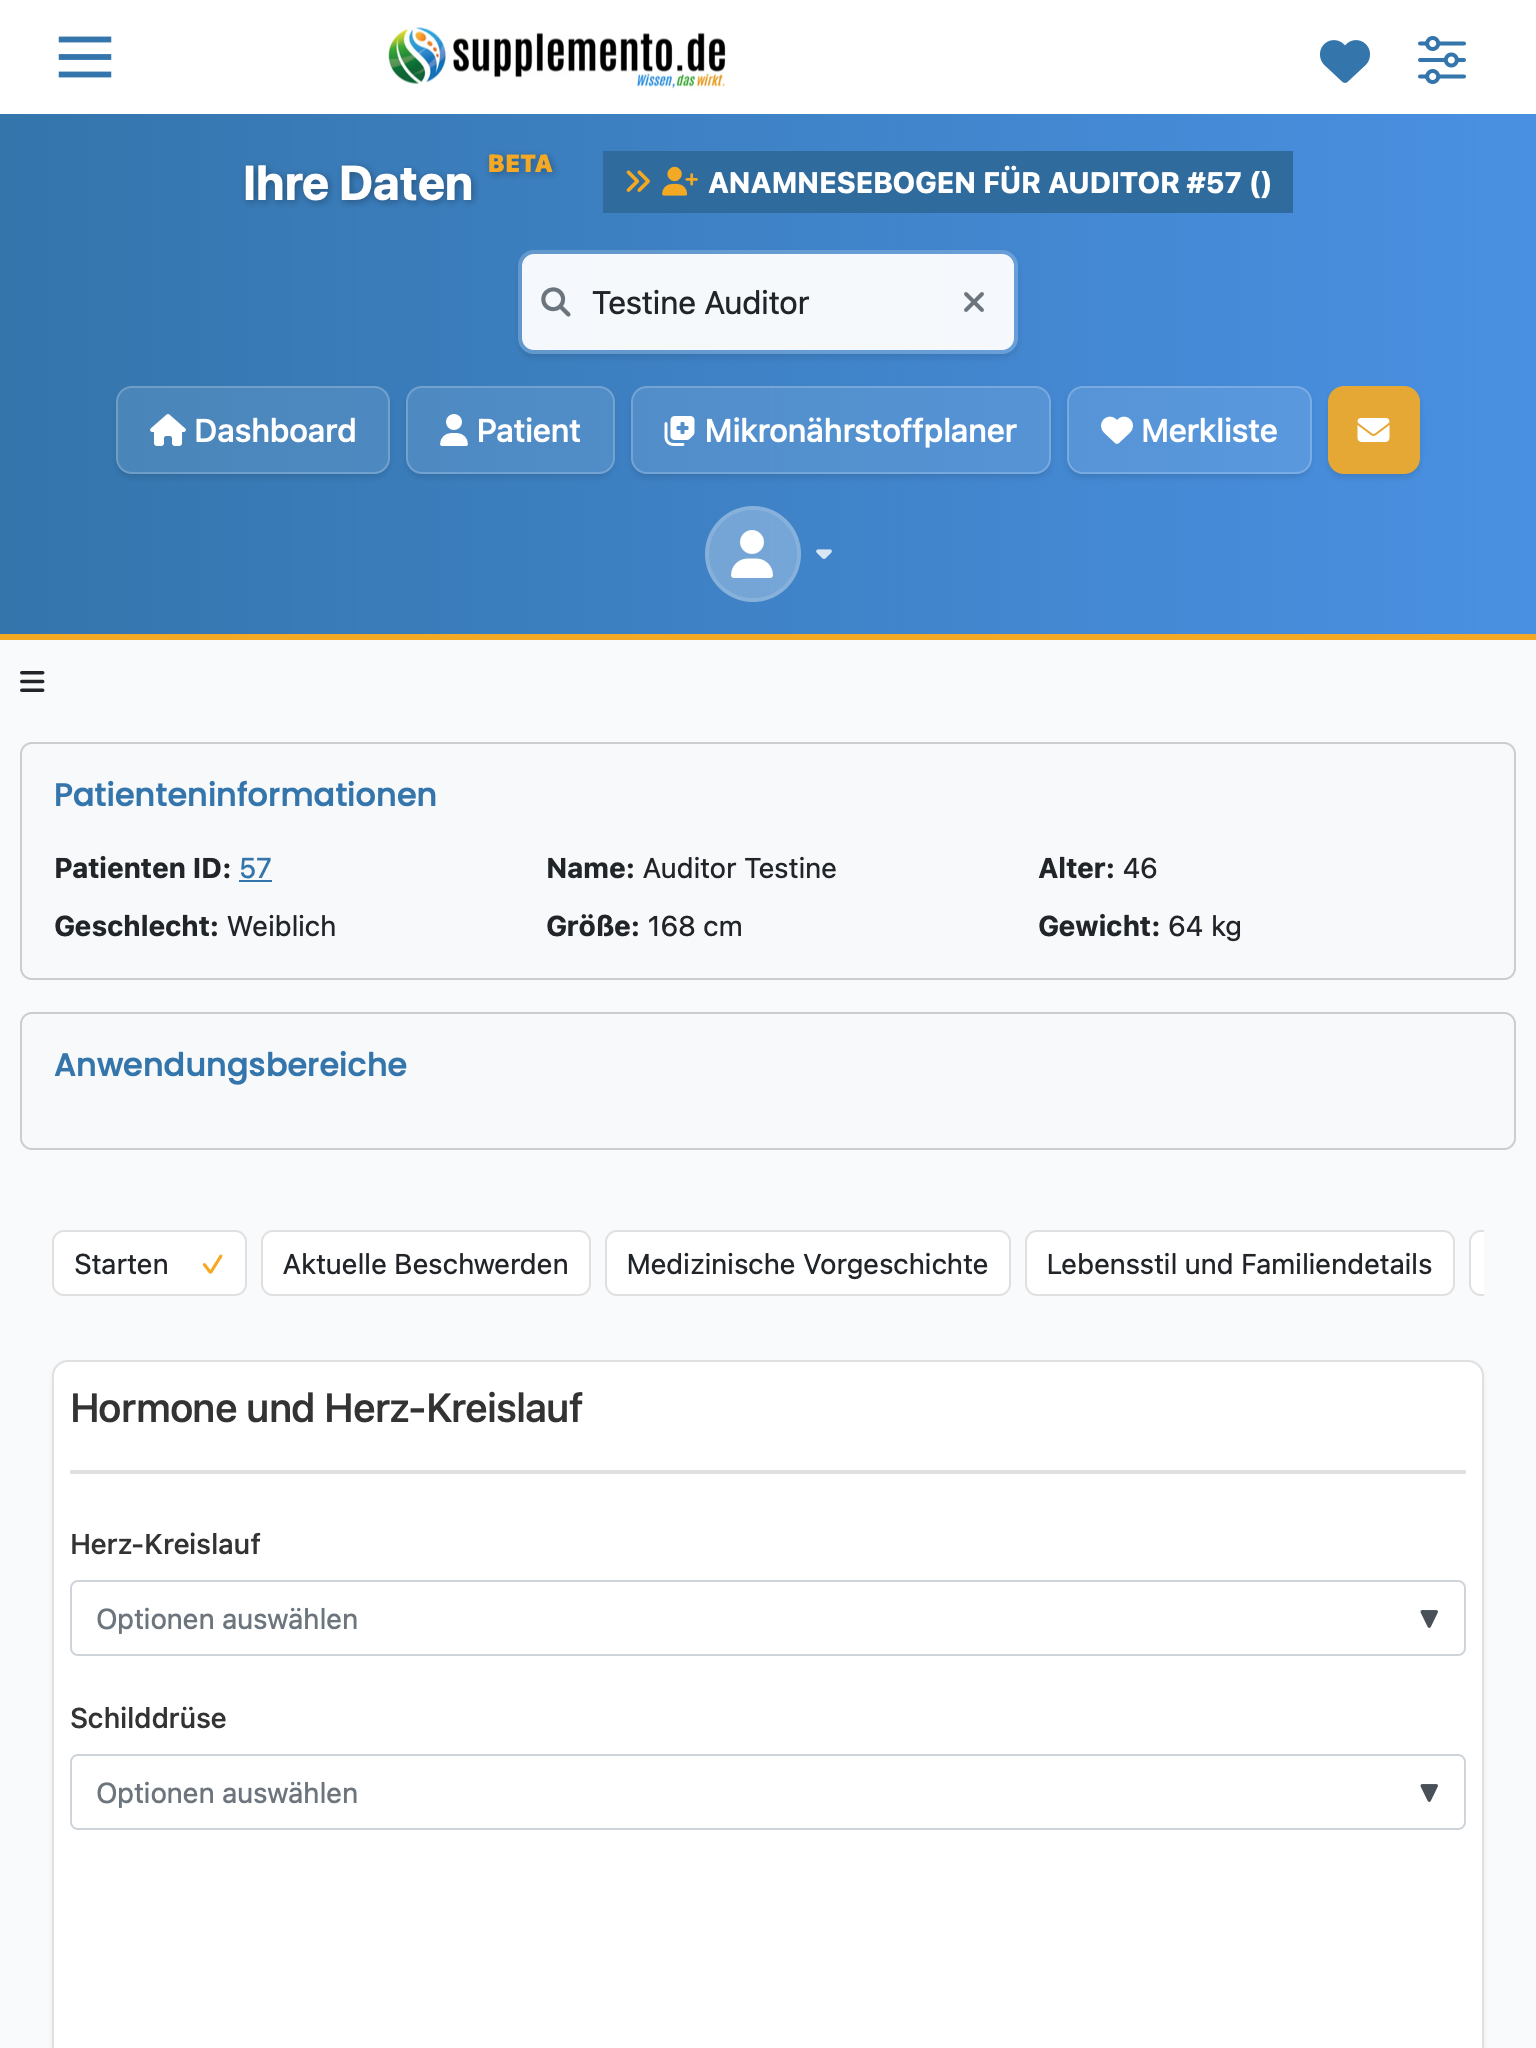Click the Anamnesebogen für Auditor #57 button
Image resolution: width=1536 pixels, height=2048 pixels.
point(948,182)
